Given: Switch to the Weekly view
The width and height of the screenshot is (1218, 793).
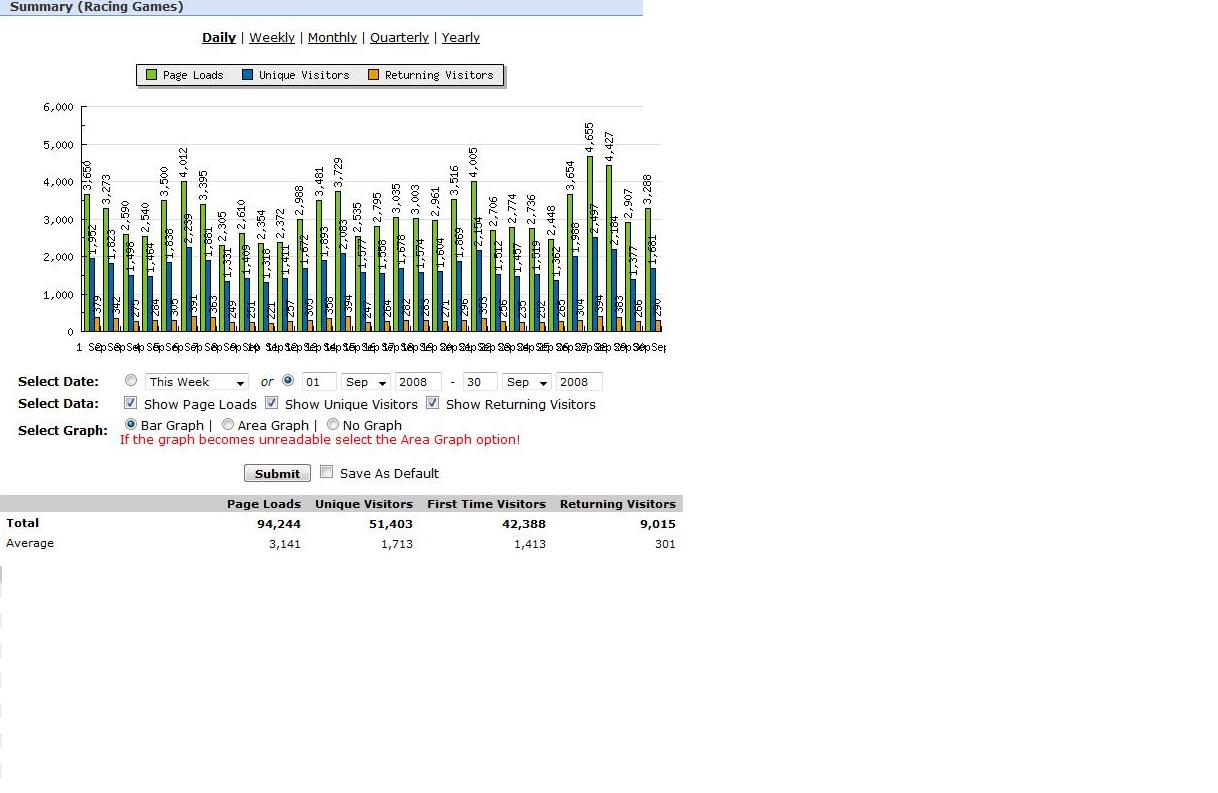Looking at the screenshot, I should (x=272, y=37).
